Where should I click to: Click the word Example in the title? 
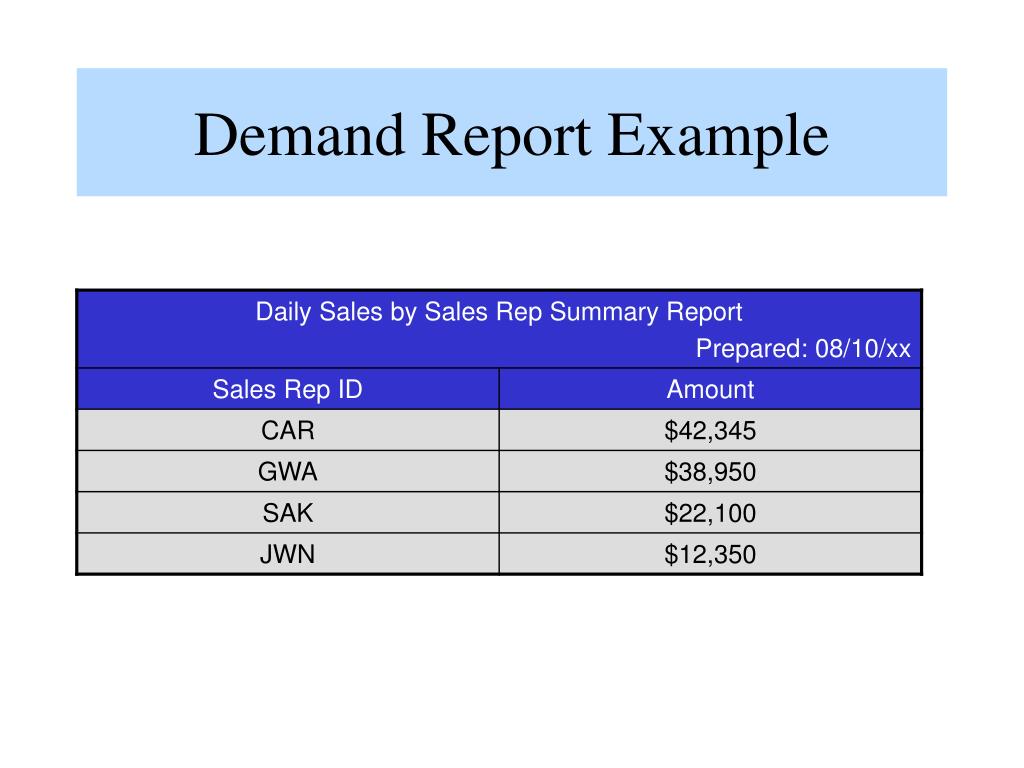718,138
